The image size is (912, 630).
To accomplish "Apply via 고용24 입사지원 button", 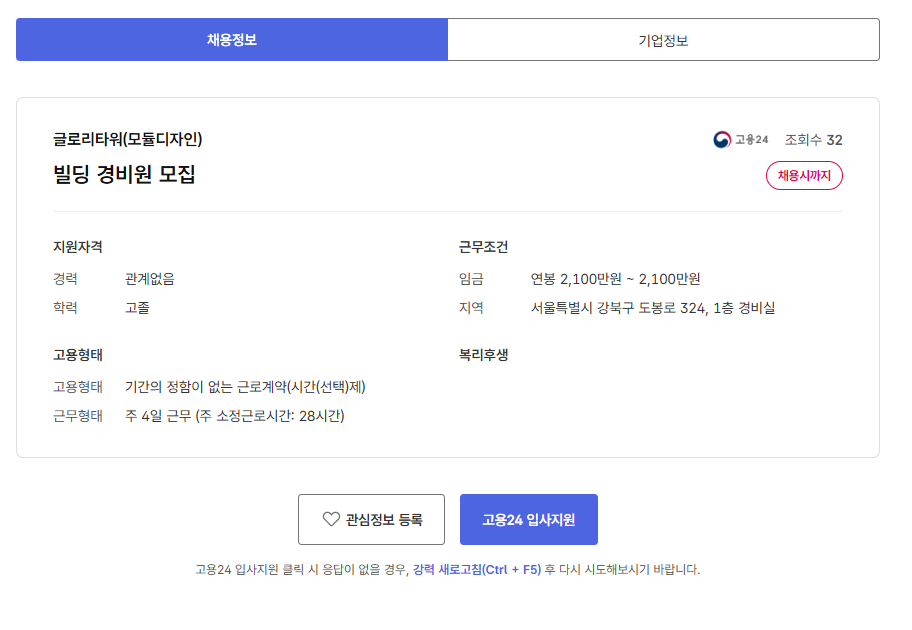I will [529, 519].
